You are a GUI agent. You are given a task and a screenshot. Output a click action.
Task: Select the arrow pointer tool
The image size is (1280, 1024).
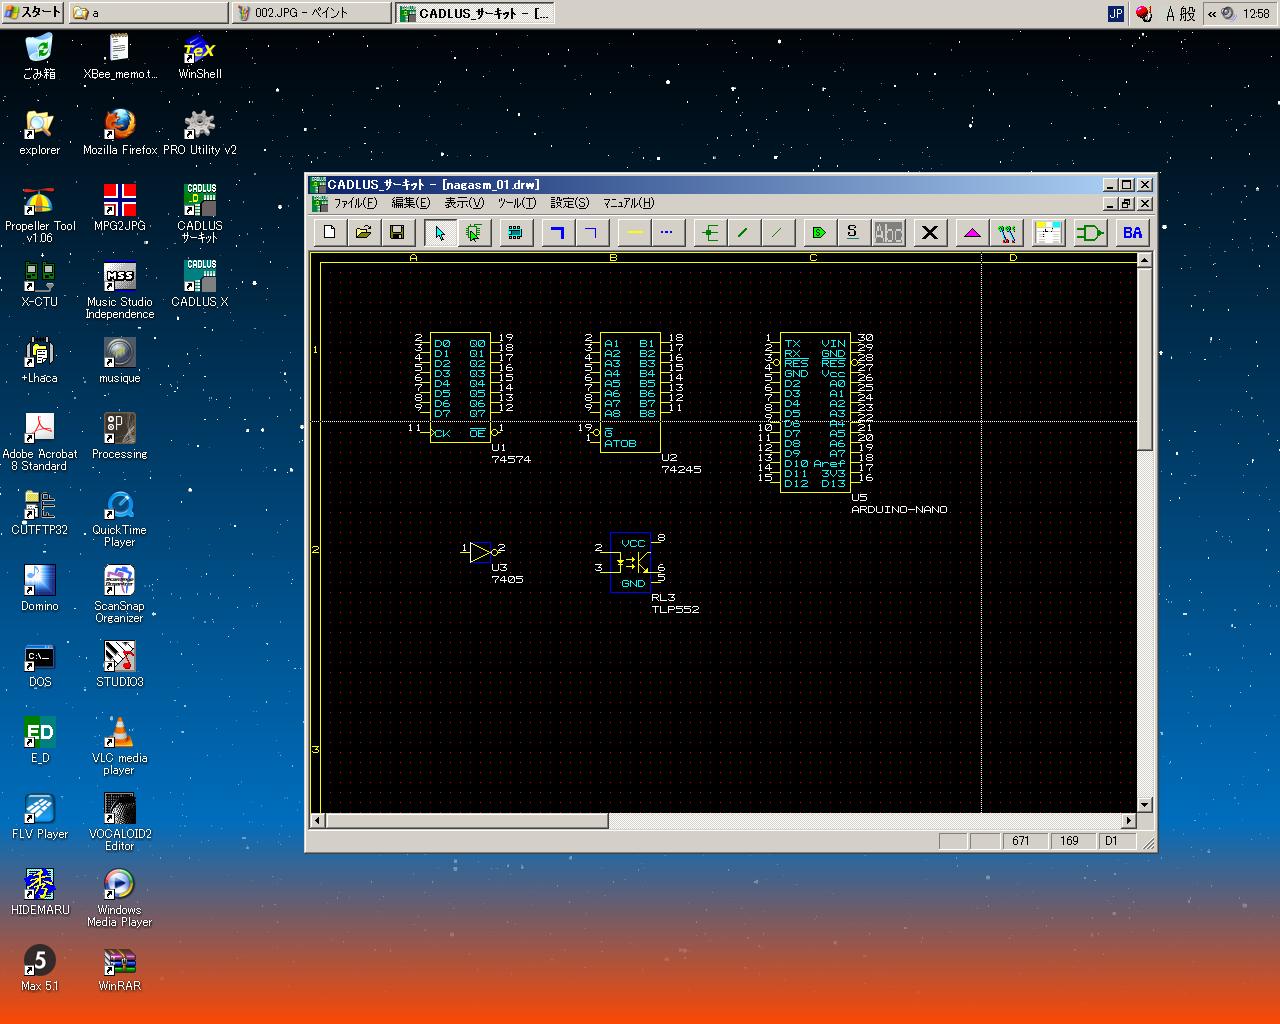pos(439,233)
